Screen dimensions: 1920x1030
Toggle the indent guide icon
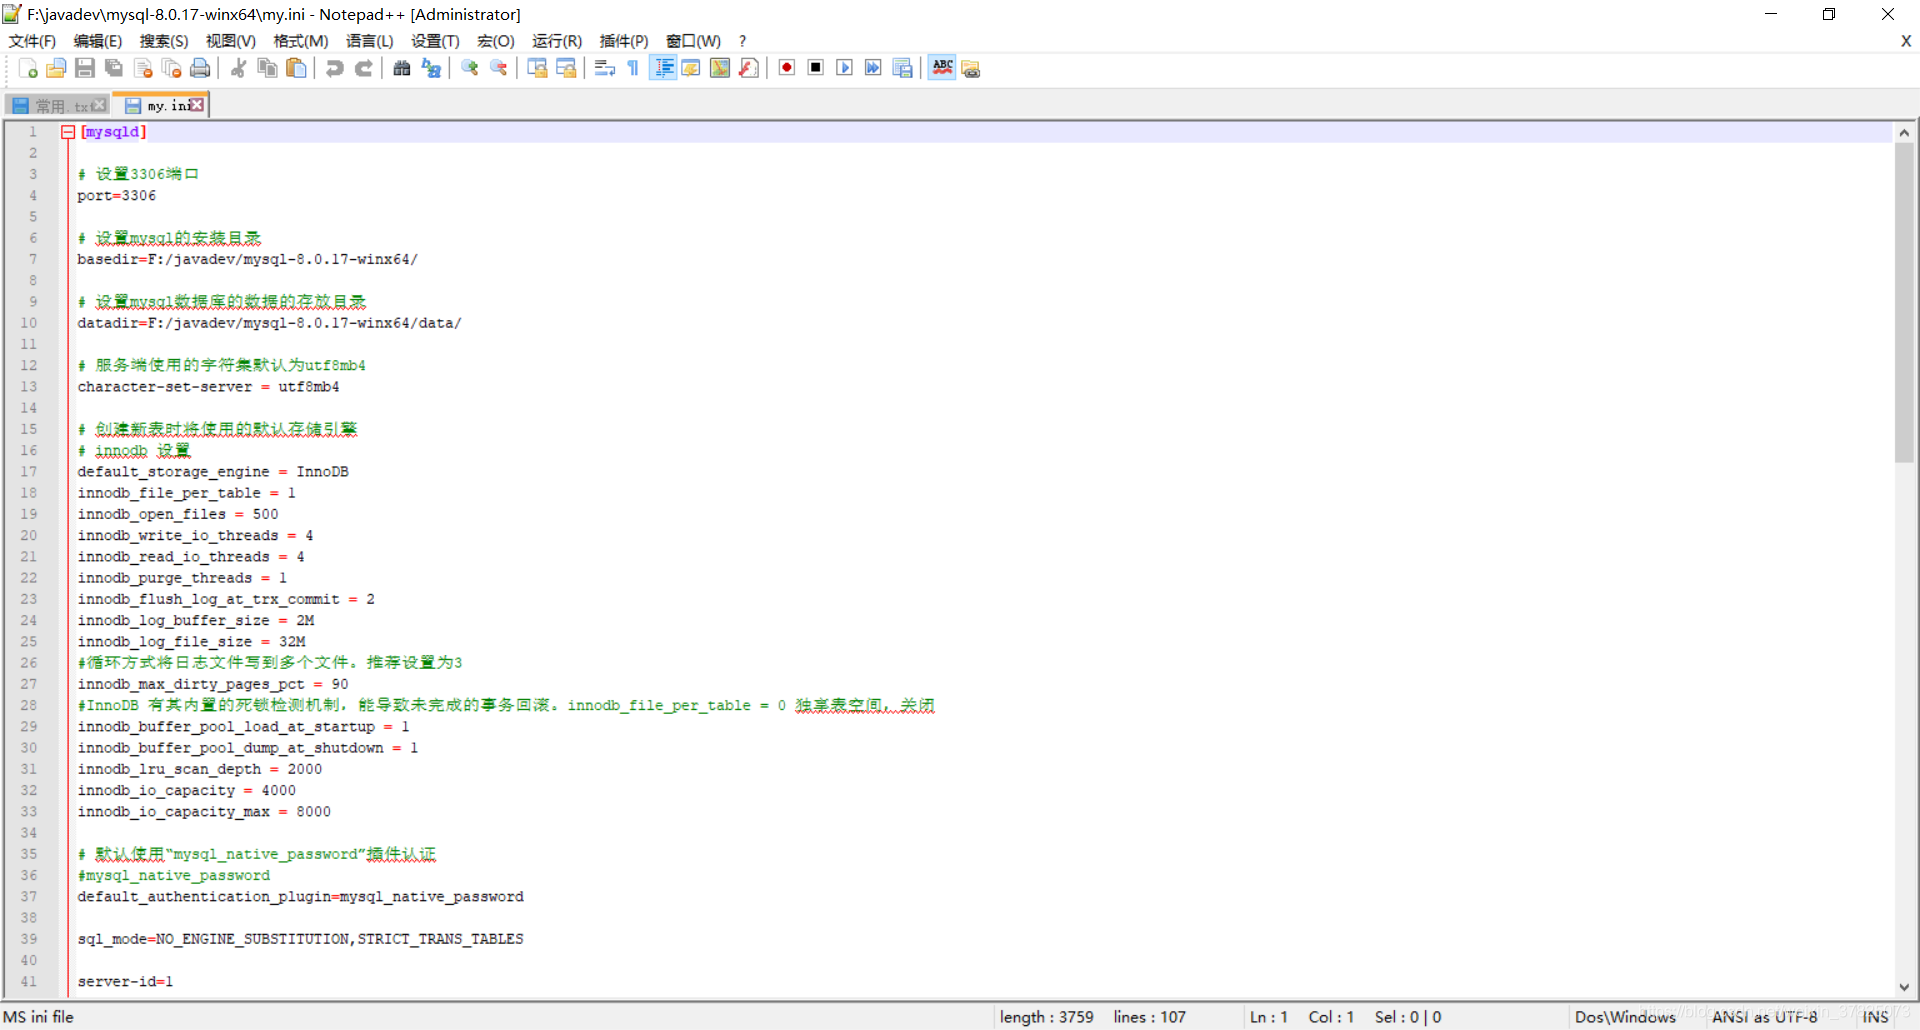pos(662,68)
